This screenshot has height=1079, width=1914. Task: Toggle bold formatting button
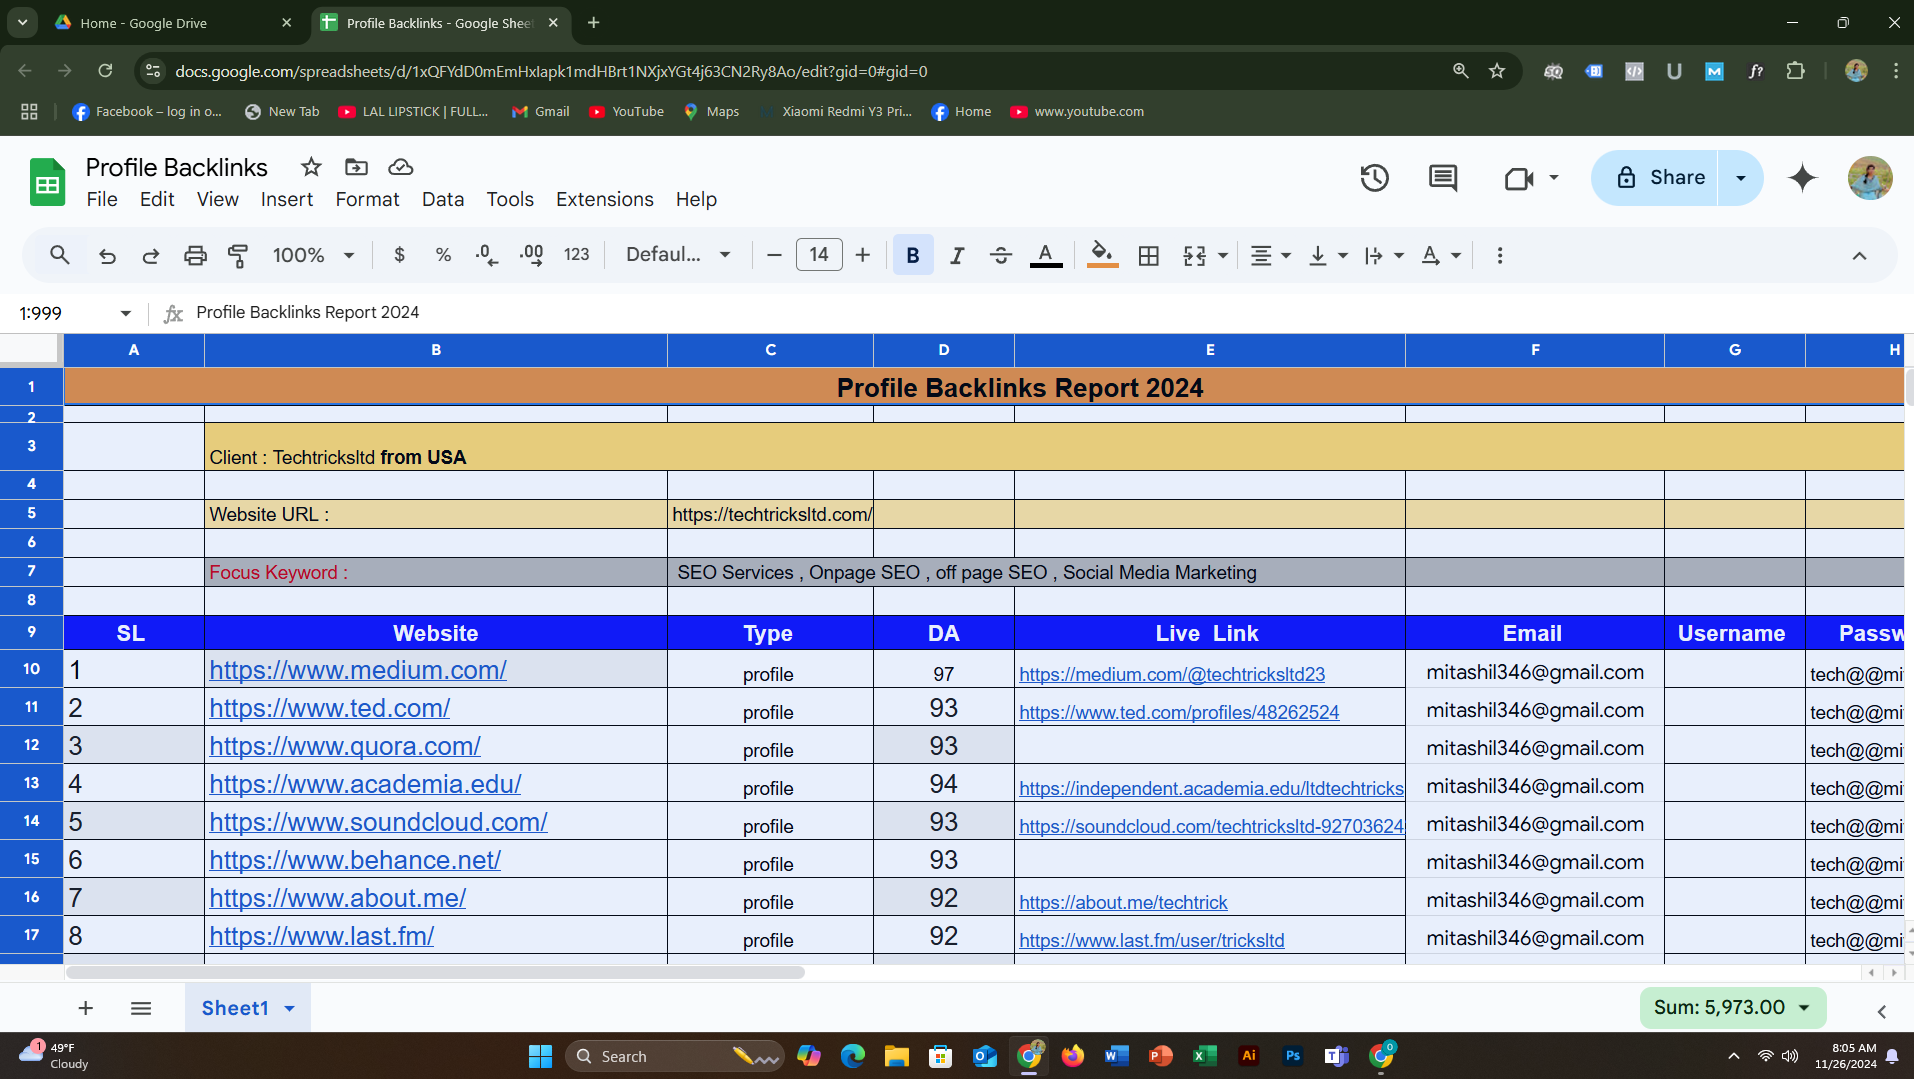[912, 256]
